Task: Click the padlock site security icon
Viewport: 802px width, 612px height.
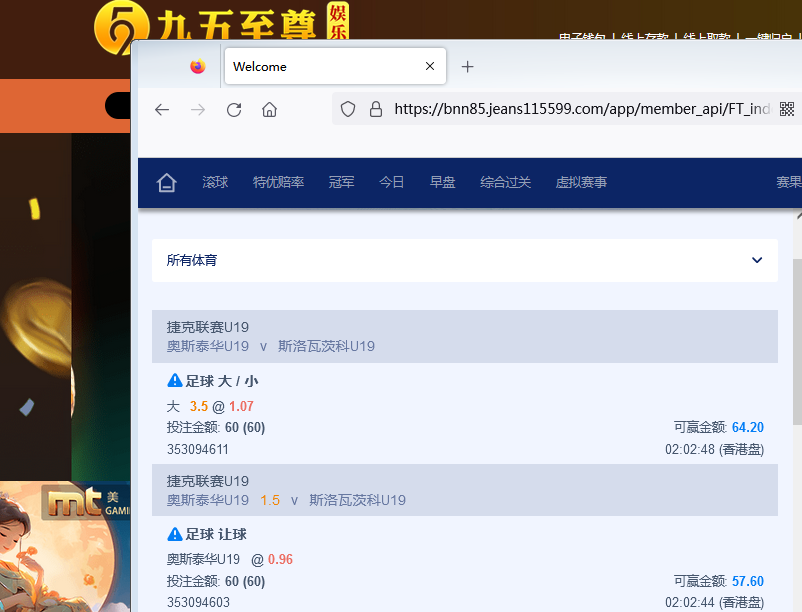Action: (376, 110)
